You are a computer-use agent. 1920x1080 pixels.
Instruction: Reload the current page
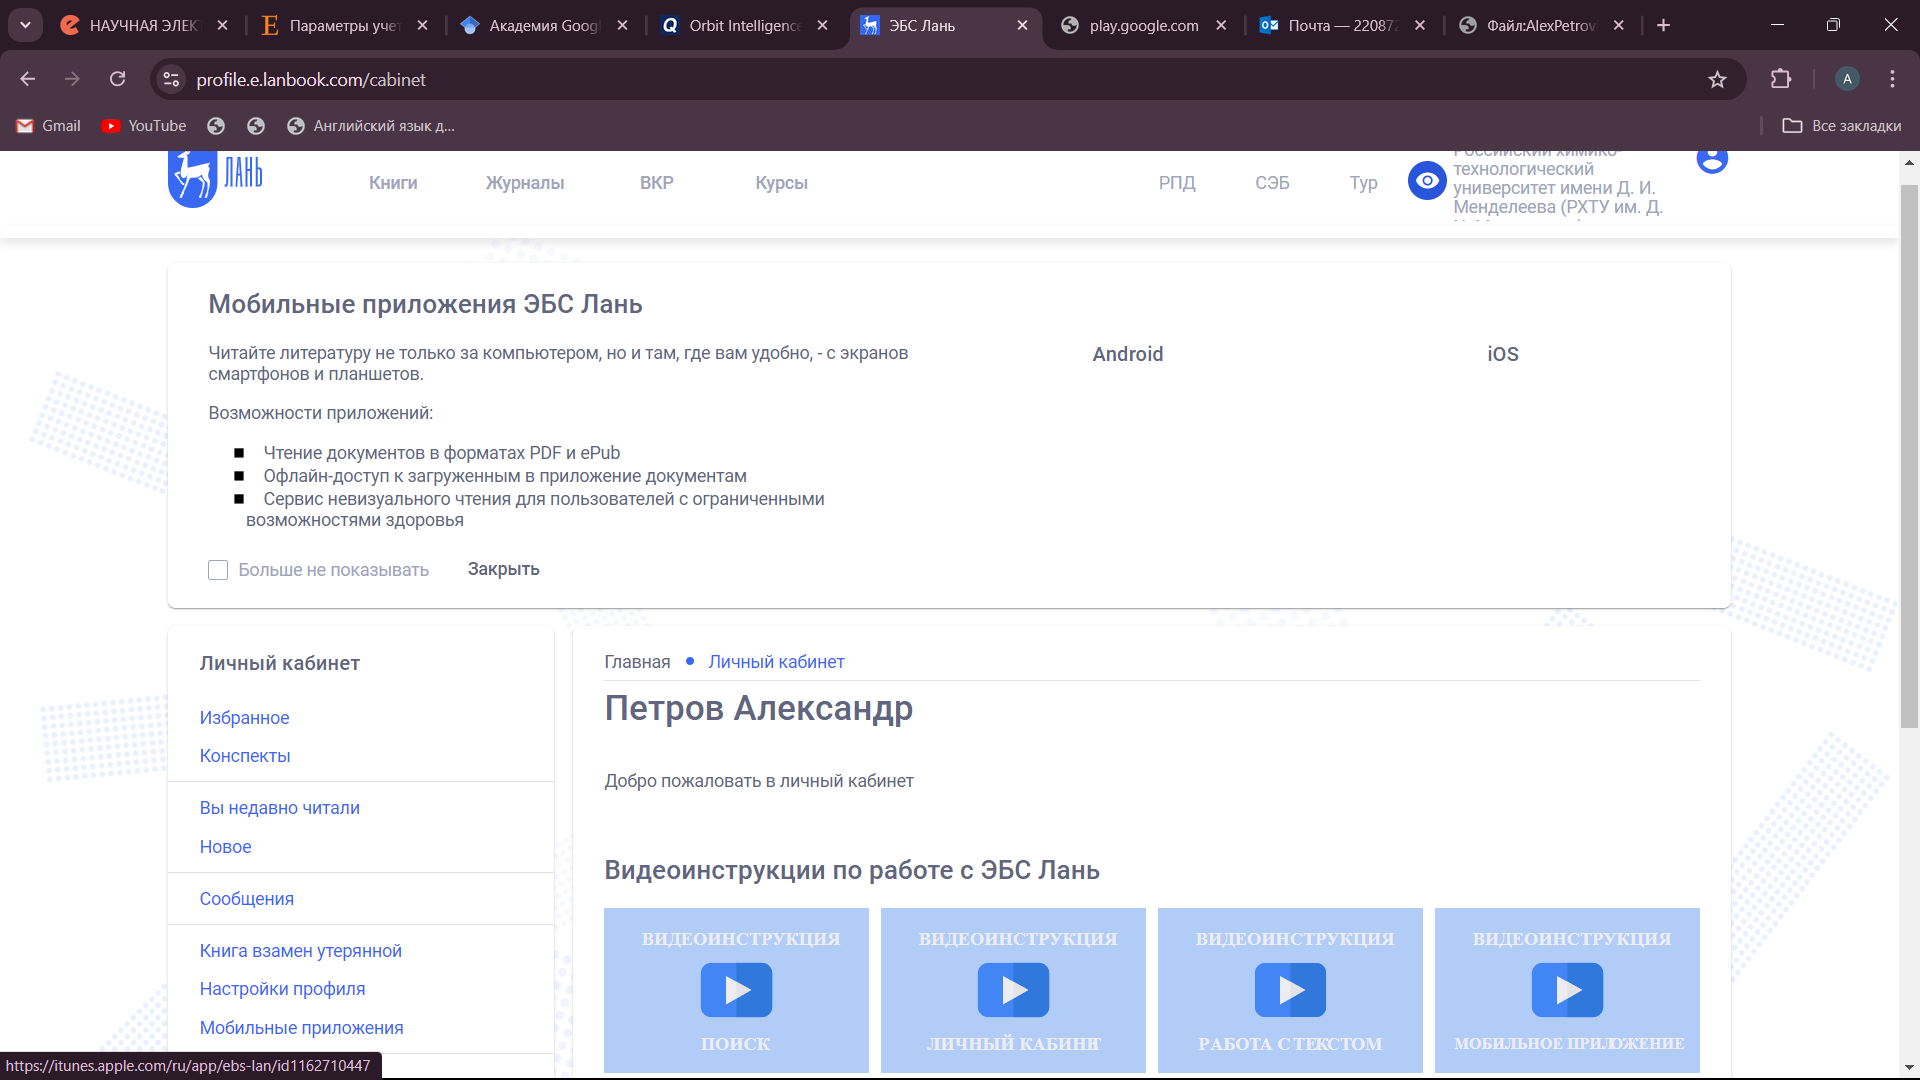coord(118,79)
